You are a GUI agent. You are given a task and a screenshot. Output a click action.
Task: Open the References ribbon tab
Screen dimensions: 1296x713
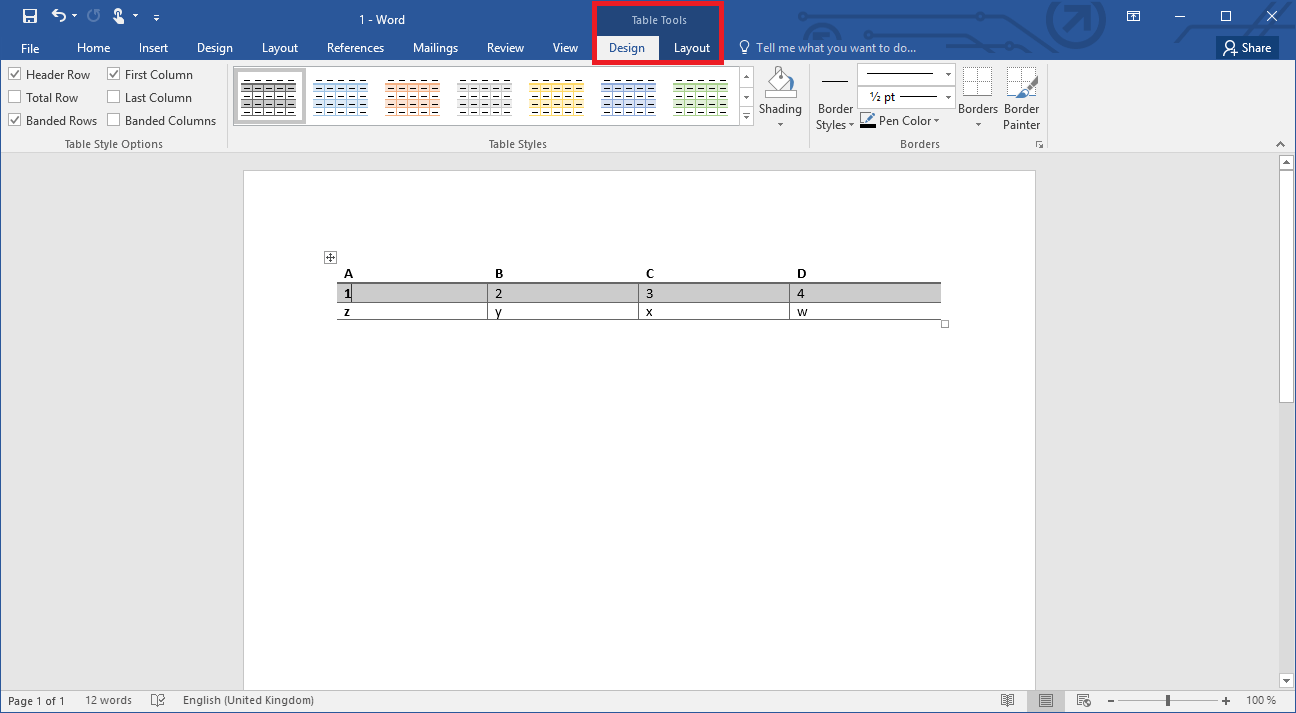click(x=355, y=47)
